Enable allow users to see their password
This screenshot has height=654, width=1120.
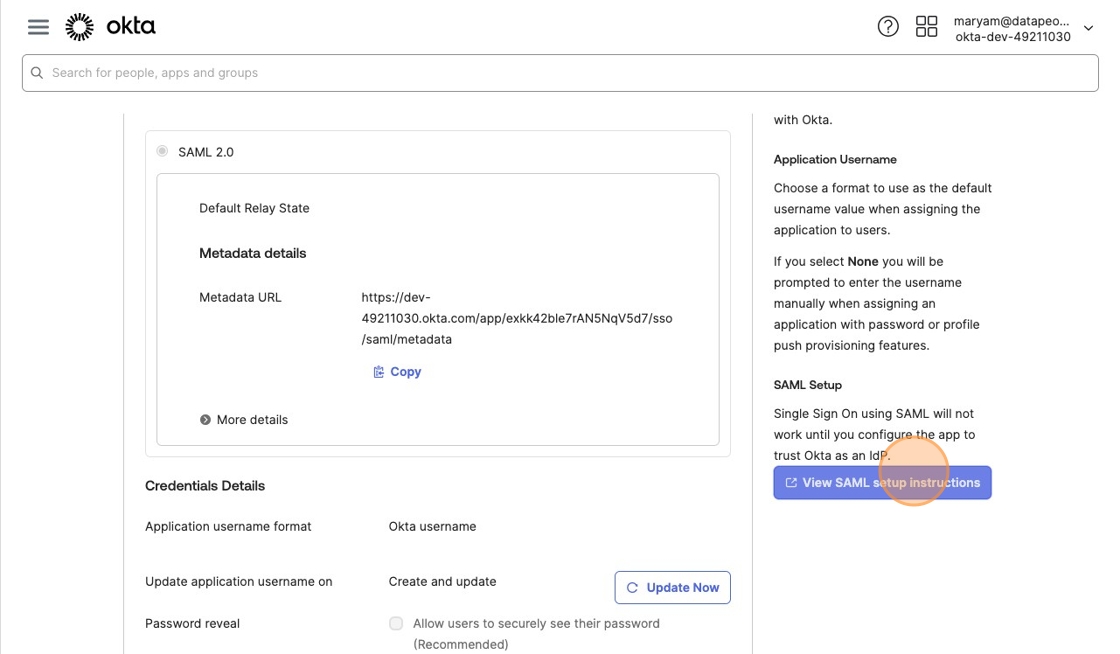click(396, 624)
